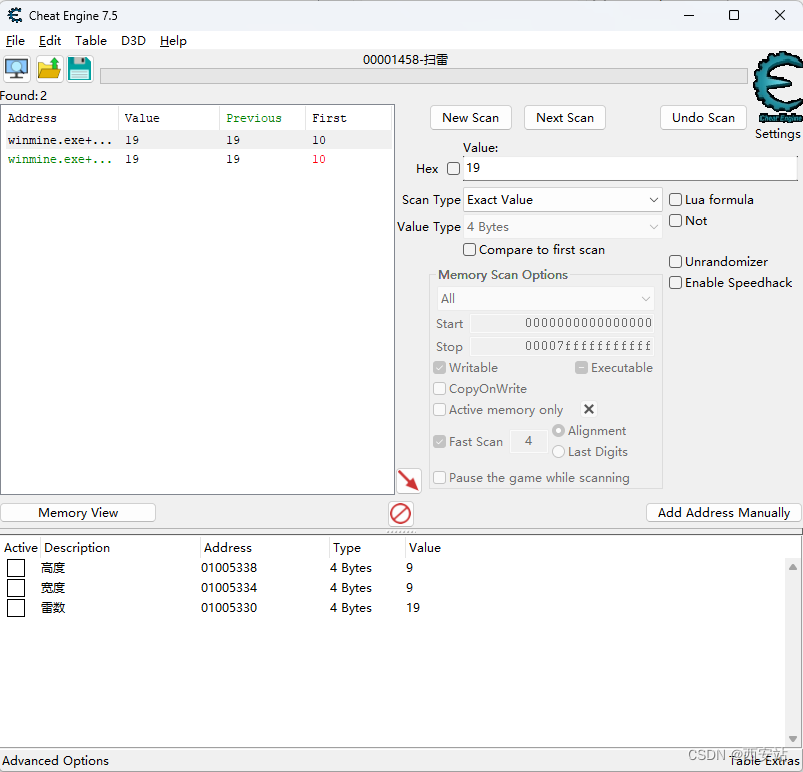Image resolution: width=803 pixels, height=772 pixels.
Task: Open the Table menu
Action: pyautogui.click(x=91, y=40)
